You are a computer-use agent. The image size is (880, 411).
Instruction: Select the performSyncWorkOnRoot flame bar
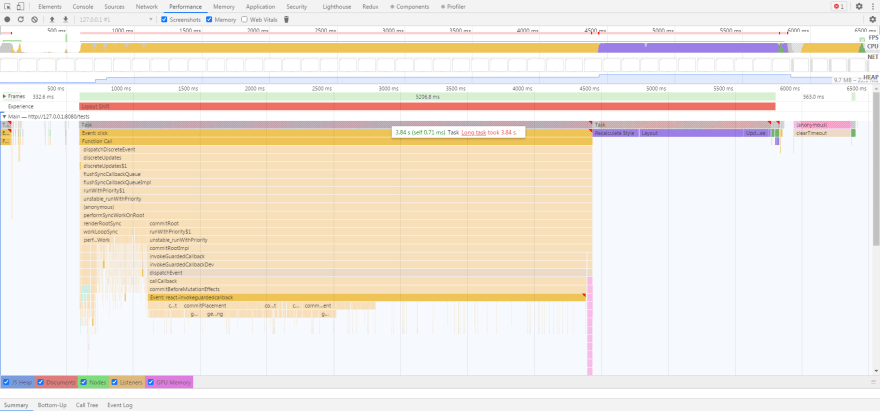click(336, 215)
